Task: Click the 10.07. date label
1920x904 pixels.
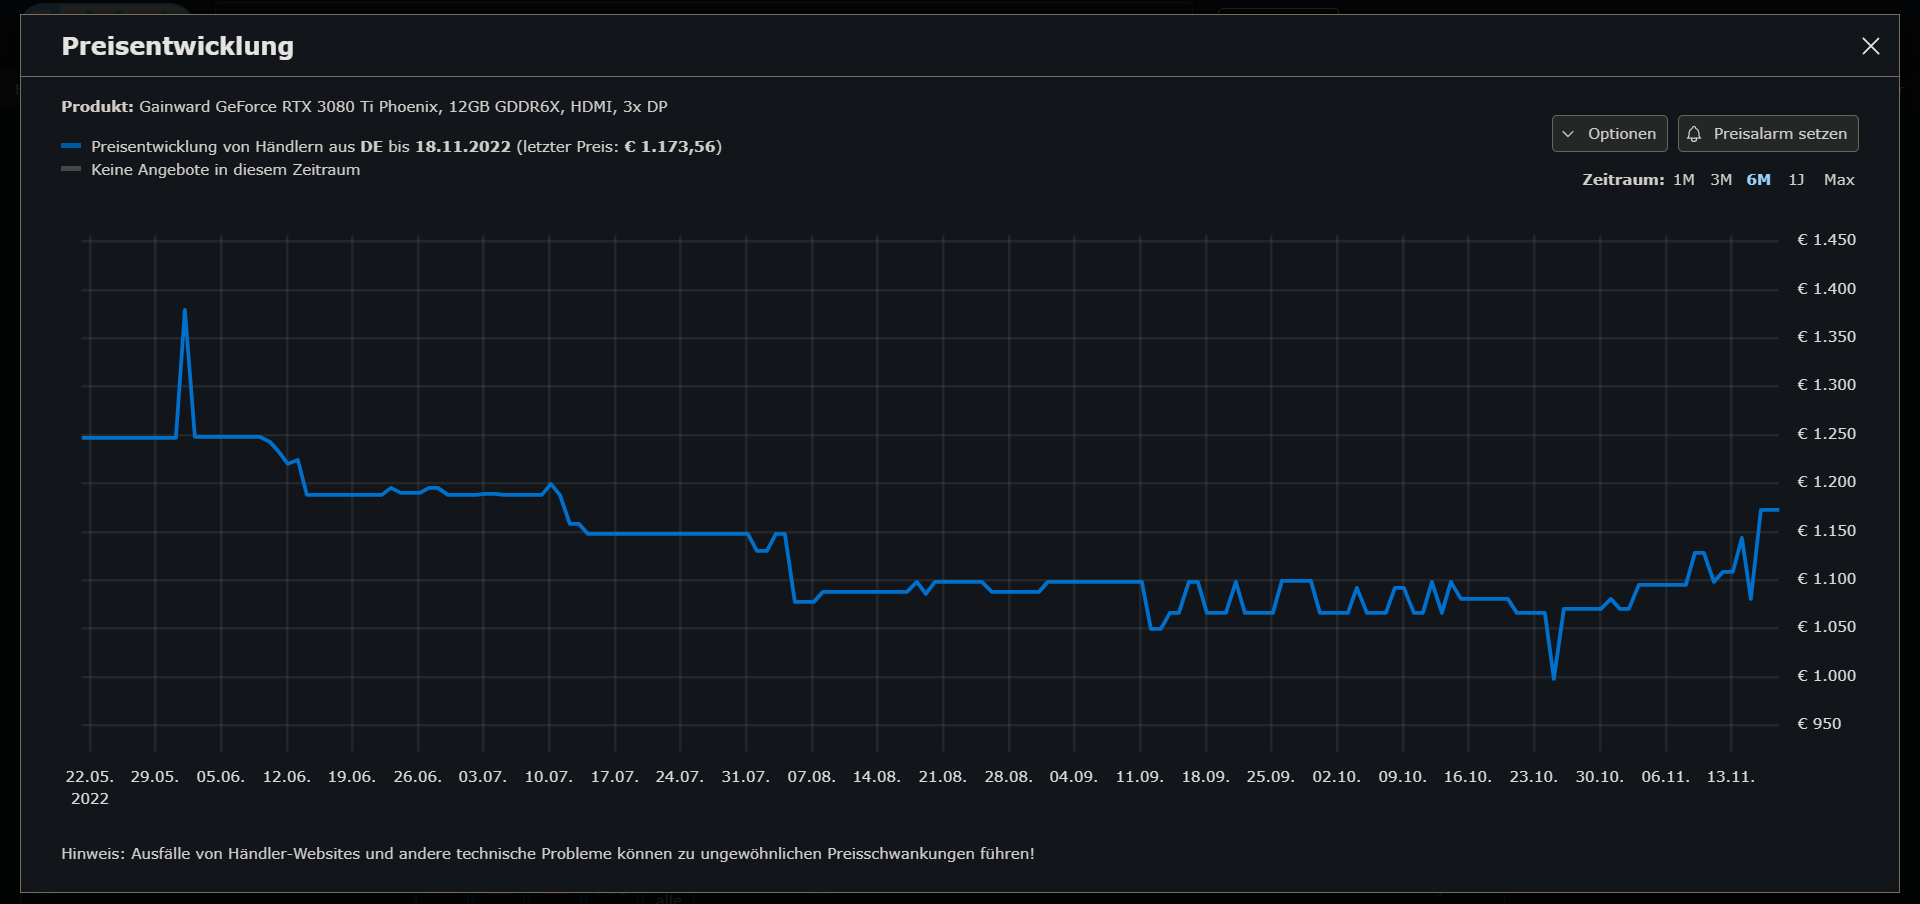Action: click(549, 777)
